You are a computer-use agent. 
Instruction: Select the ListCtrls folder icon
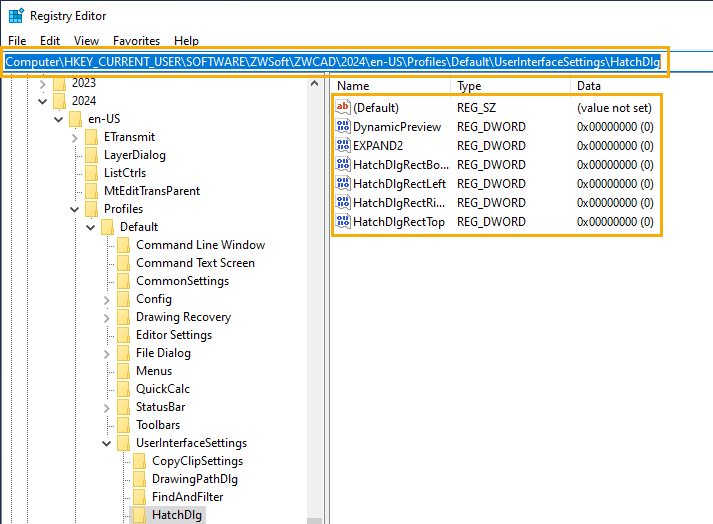[x=91, y=173]
